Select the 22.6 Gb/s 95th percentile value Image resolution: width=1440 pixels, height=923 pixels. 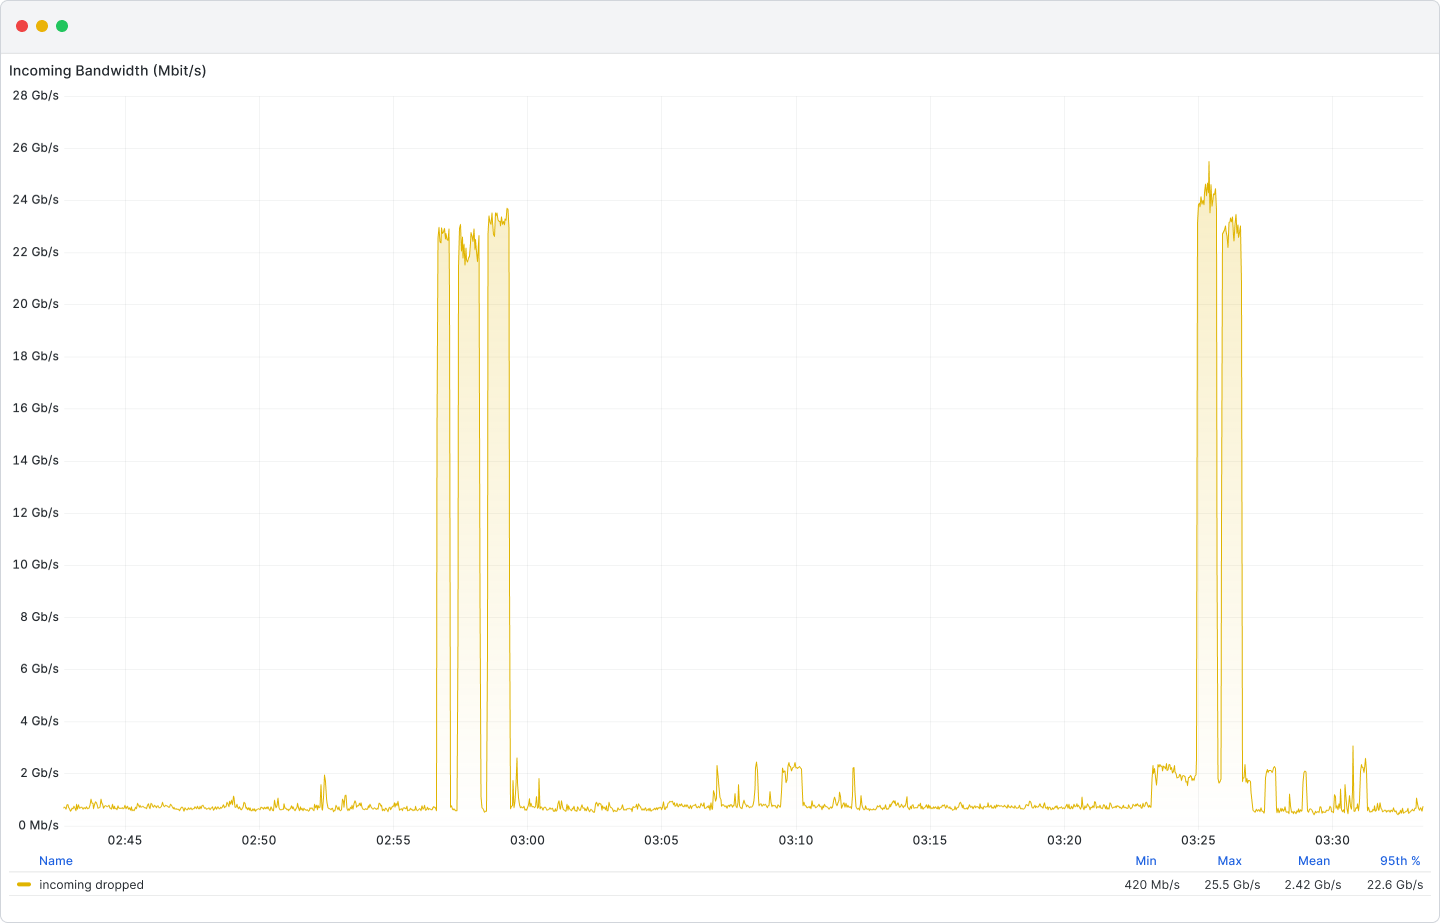[x=1395, y=885]
